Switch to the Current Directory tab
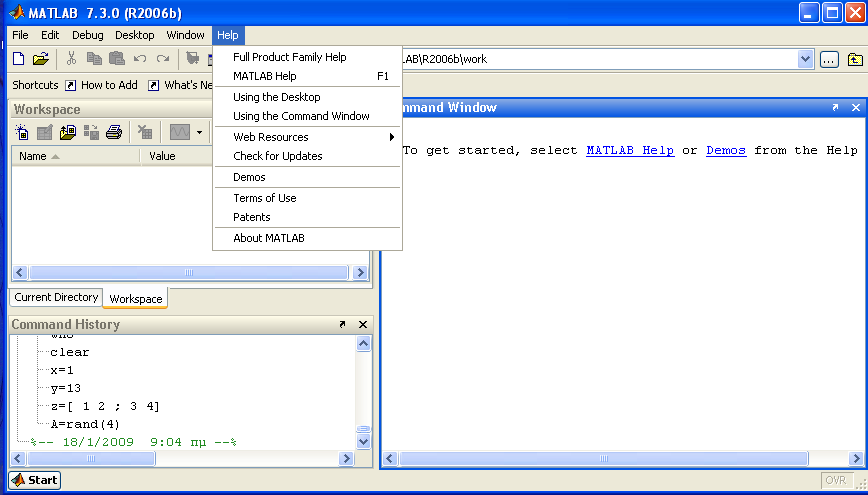This screenshot has width=868, height=495. 56,297
